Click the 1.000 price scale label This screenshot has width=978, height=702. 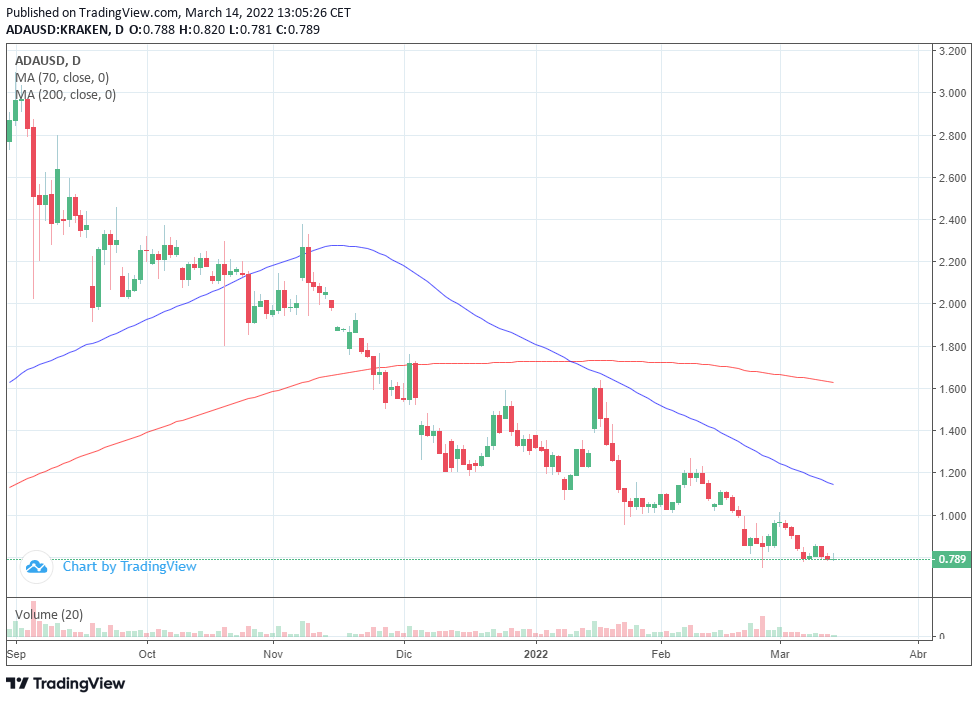coord(952,515)
